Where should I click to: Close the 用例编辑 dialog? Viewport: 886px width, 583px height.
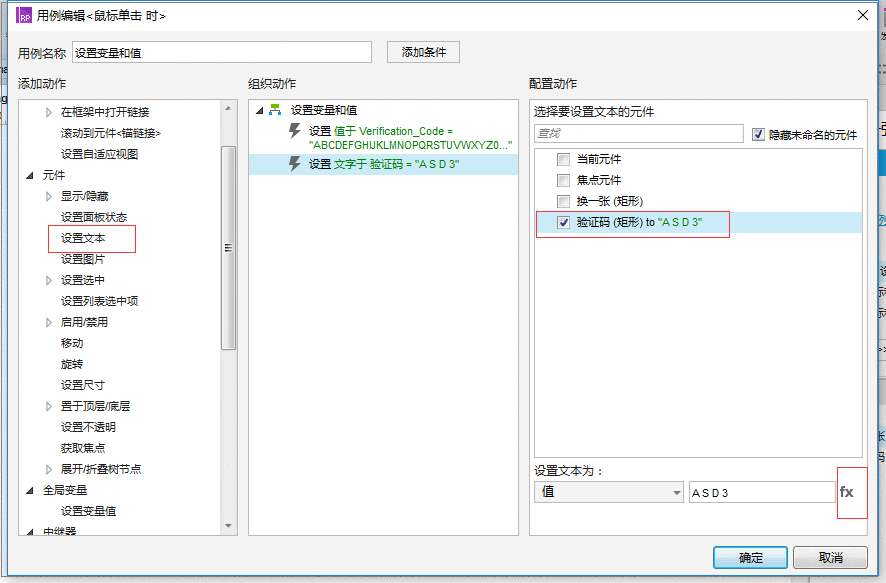pos(863,15)
